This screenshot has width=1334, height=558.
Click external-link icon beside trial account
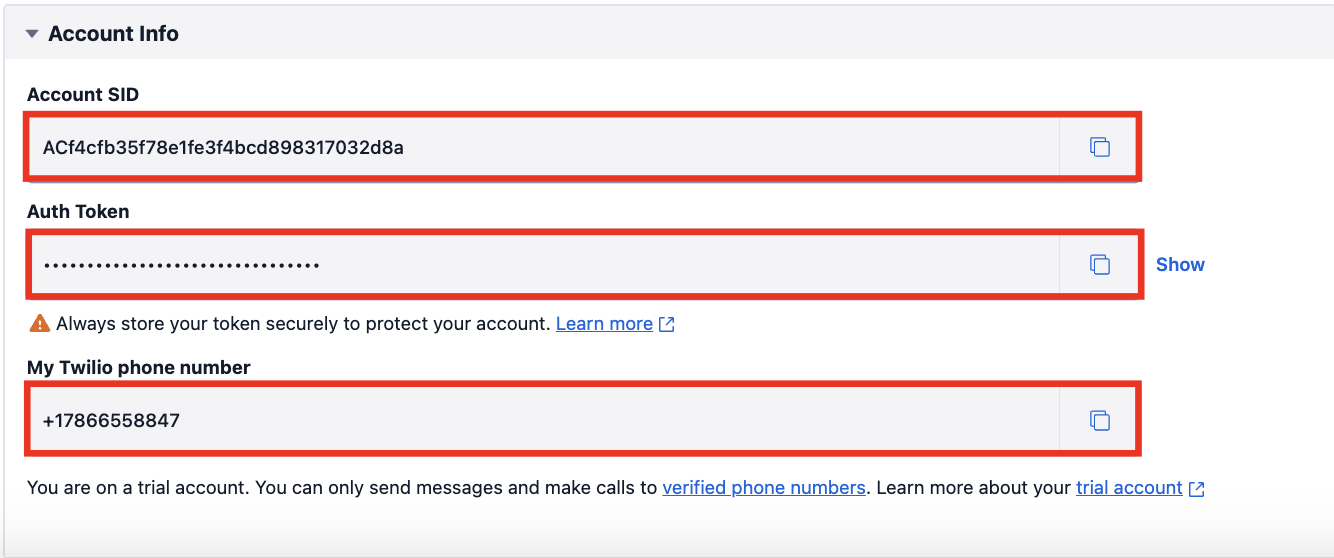pyautogui.click(x=1197, y=489)
